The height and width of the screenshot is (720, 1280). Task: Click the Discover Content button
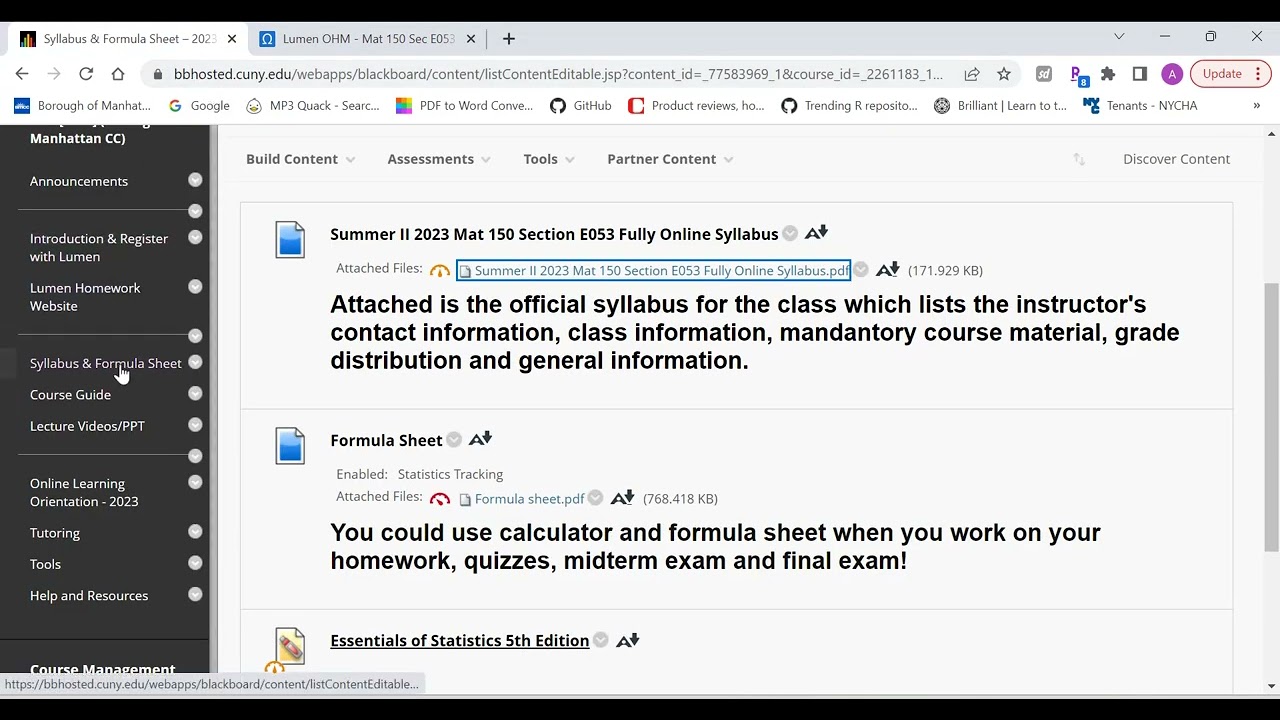click(1176, 159)
